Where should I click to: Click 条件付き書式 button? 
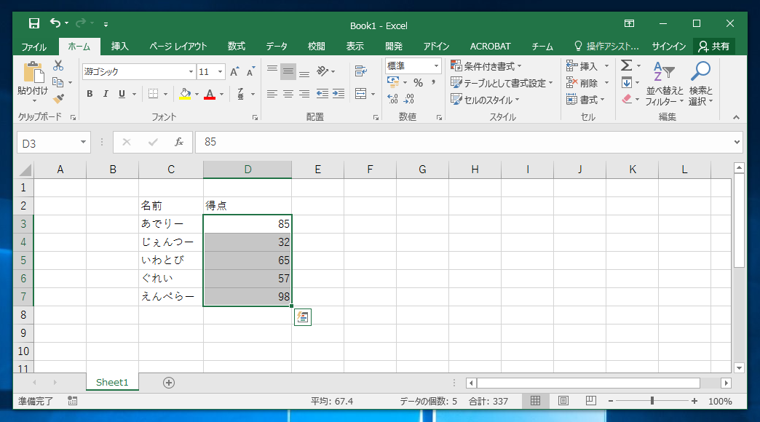point(487,66)
